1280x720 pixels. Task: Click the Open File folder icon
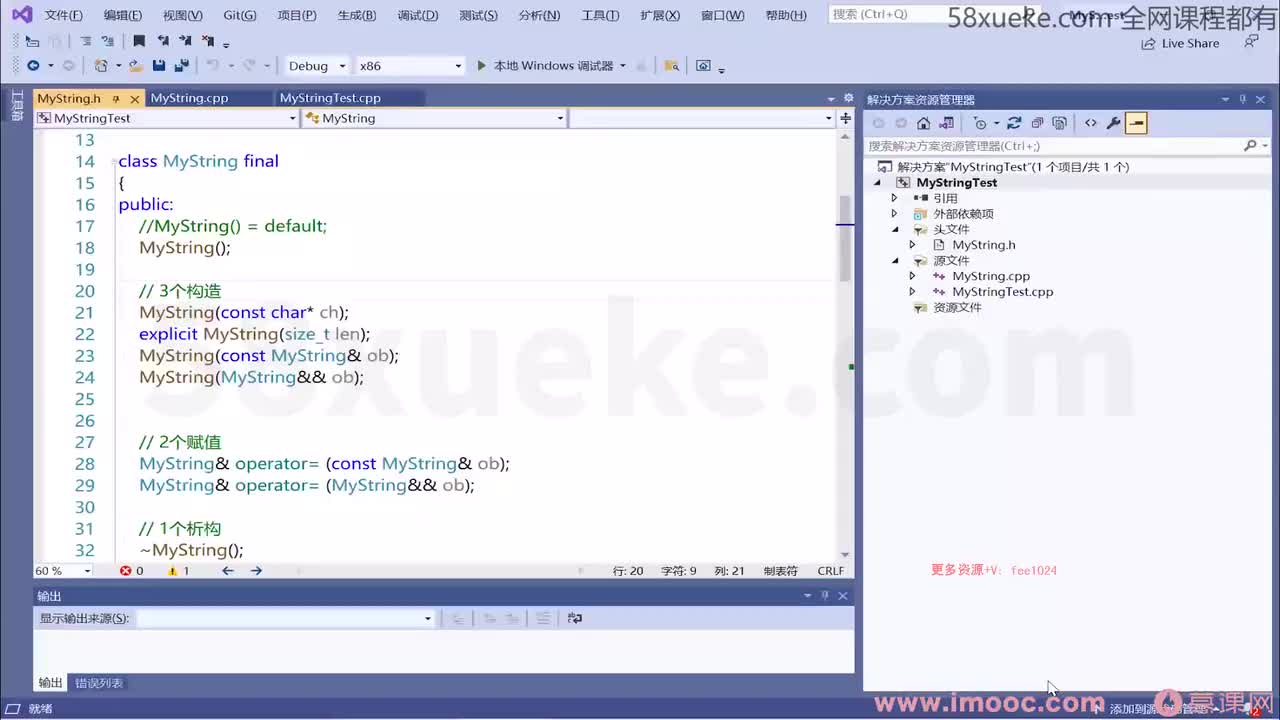136,65
